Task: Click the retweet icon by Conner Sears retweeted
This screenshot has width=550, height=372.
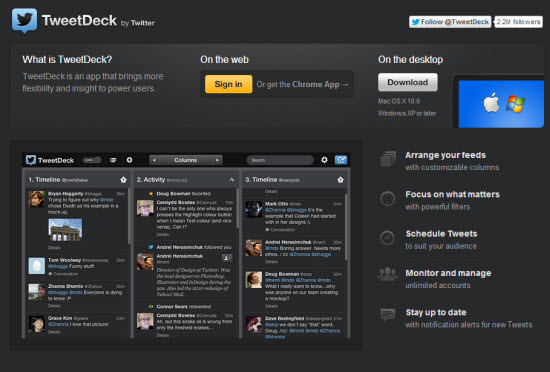Action: click(151, 306)
